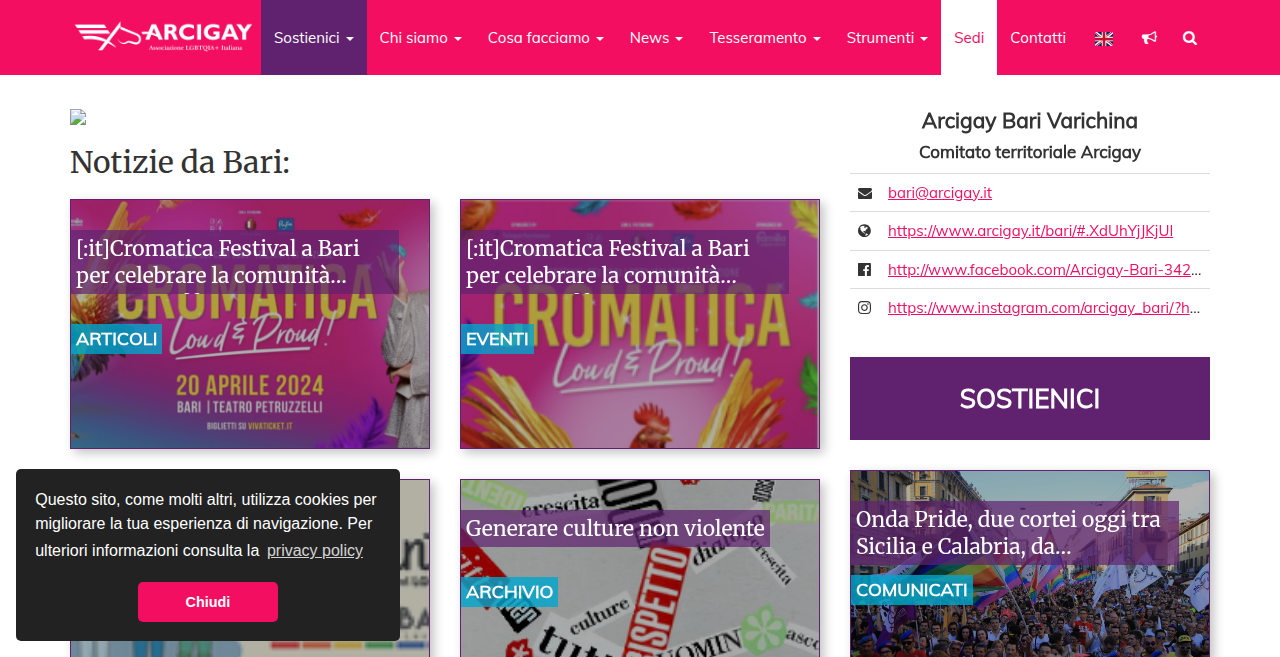Image resolution: width=1280 pixels, height=657 pixels.
Task: Click the ARTICOLI category label
Action: pos(117,339)
